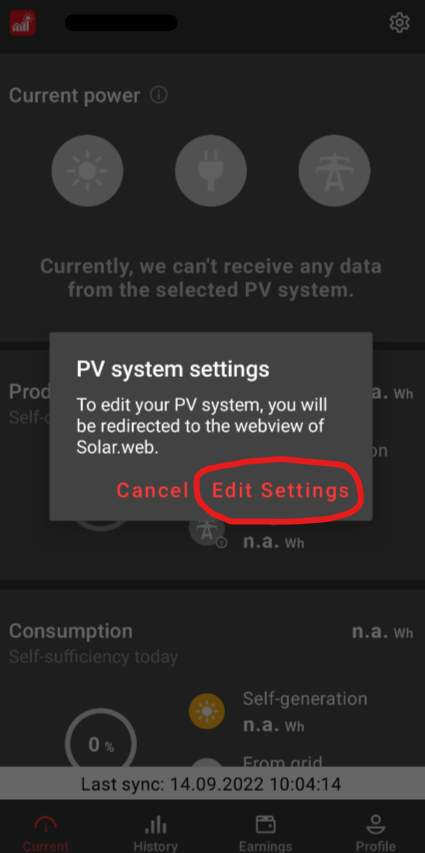Select the sun PV production circle icon
Screen dimensions: 425x853
pos(87,171)
